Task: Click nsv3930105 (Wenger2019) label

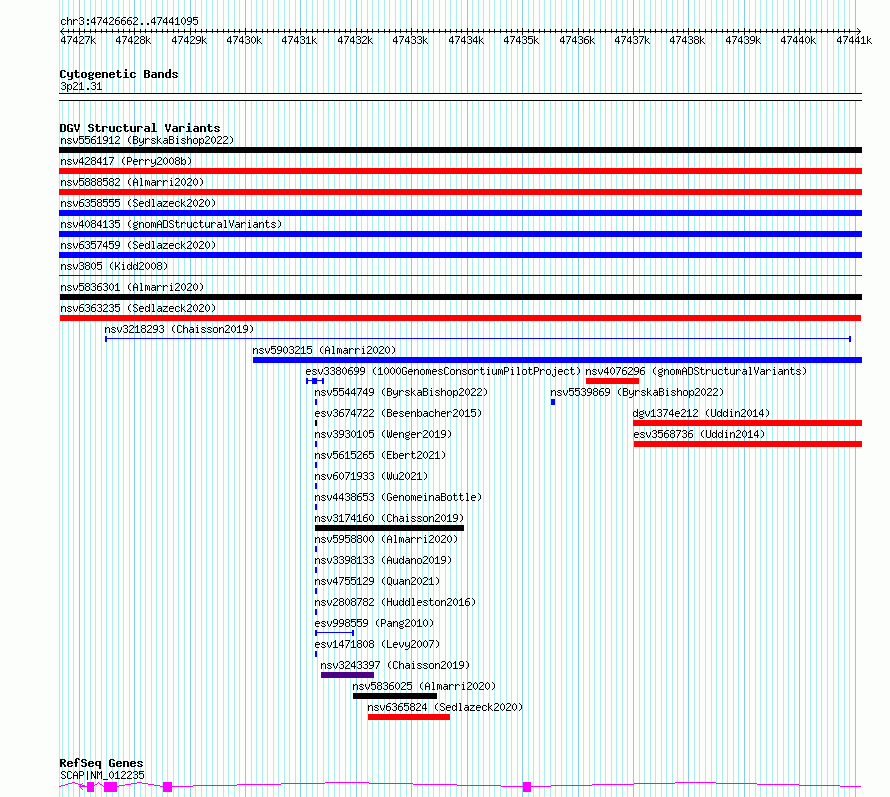Action: point(383,434)
